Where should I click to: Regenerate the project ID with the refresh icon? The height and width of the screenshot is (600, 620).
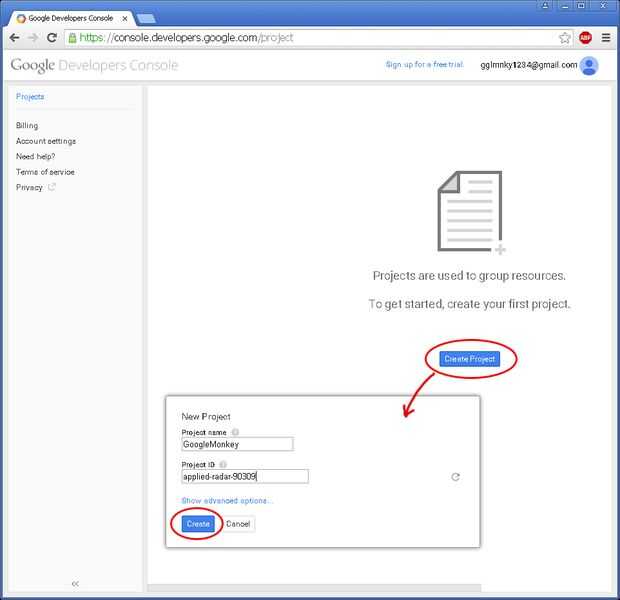tap(455, 477)
